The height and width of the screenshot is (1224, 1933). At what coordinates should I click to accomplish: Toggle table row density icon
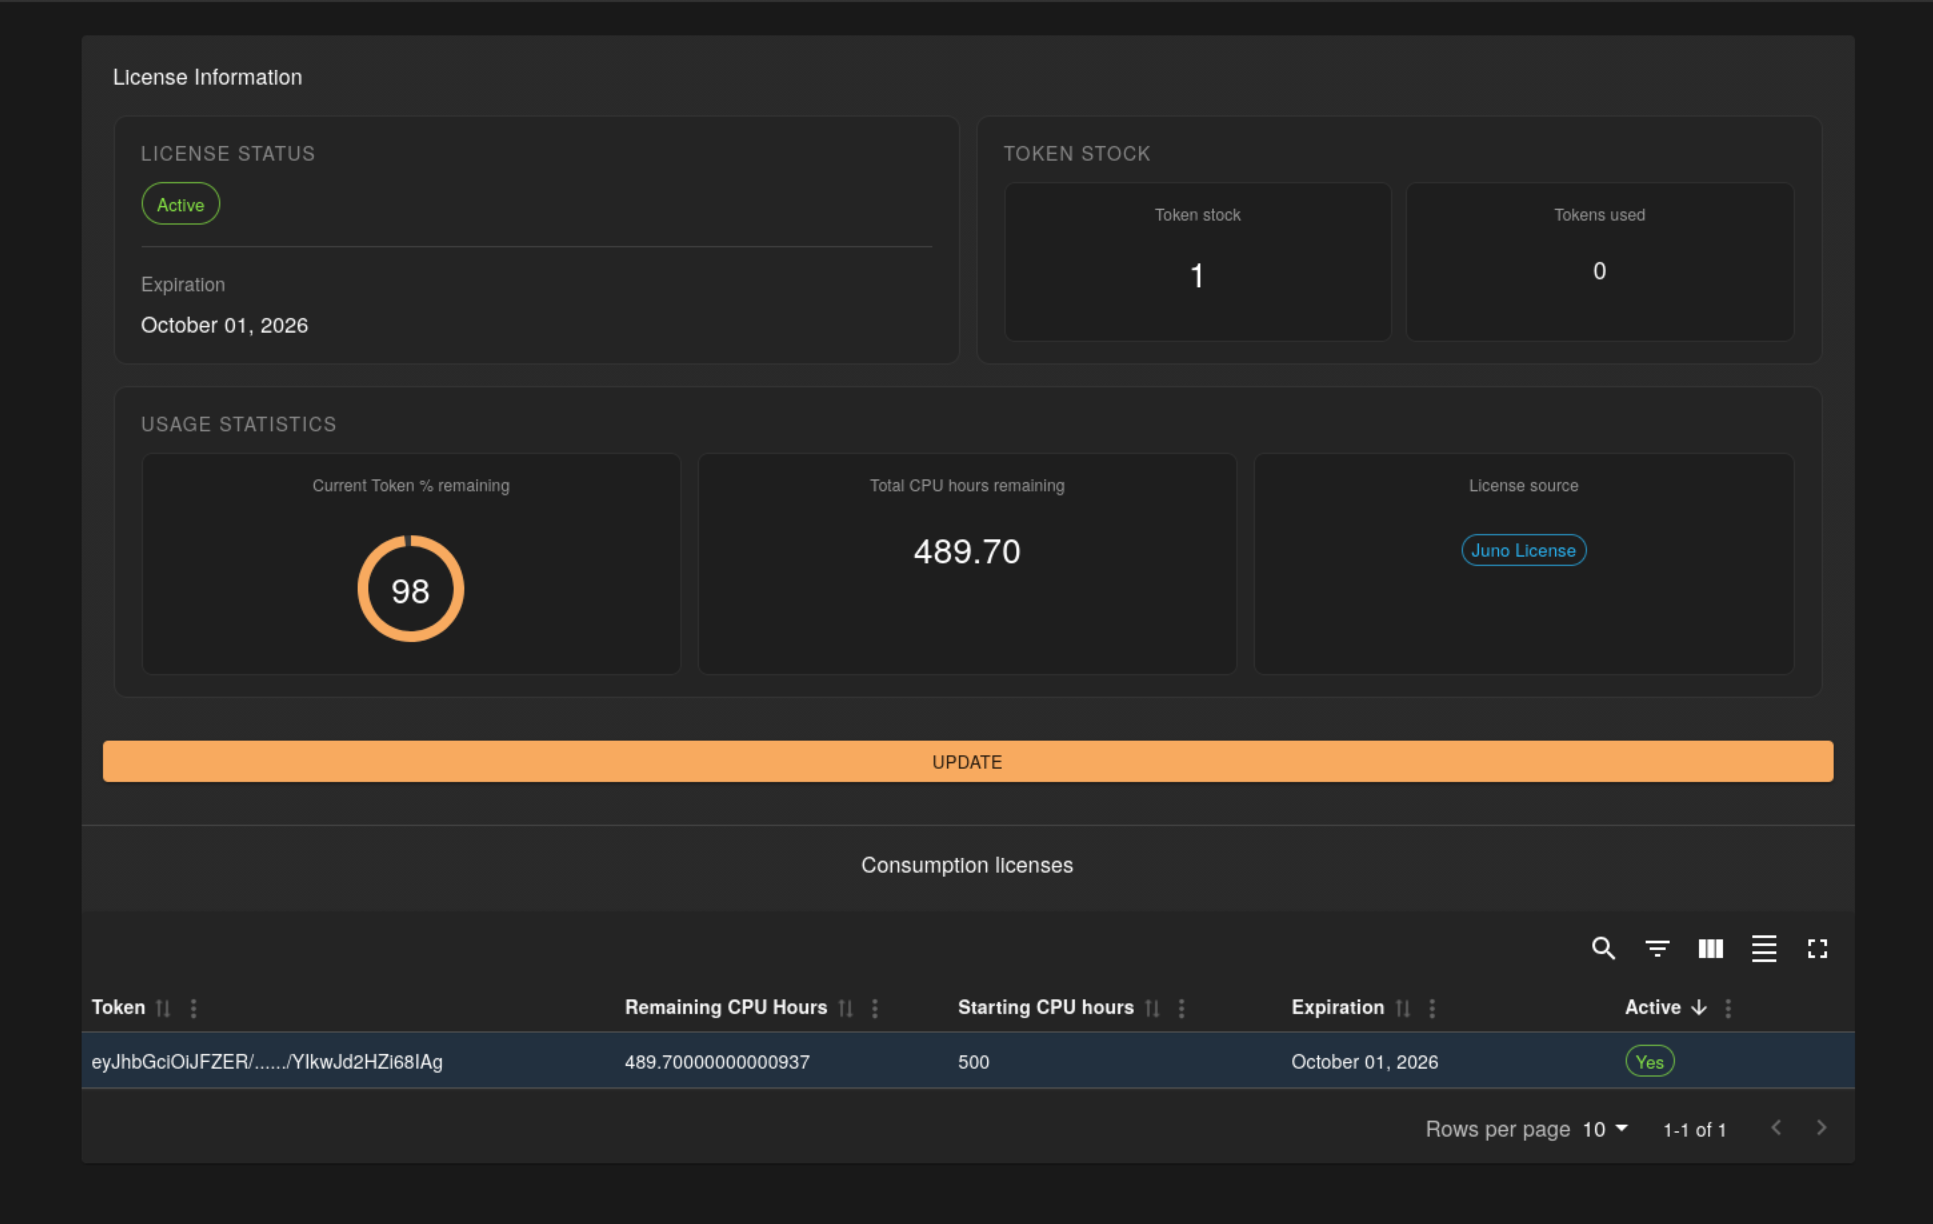[1764, 948]
